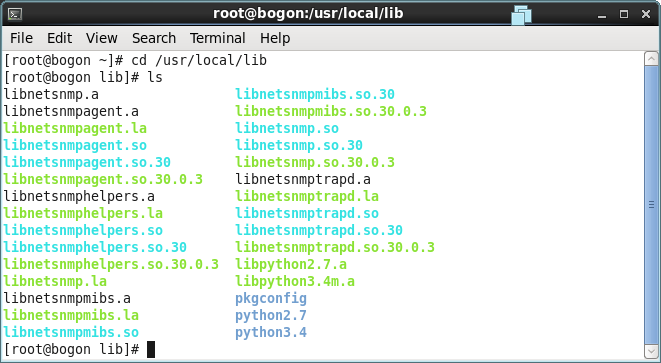Click the scrollbar up arrow

pyautogui.click(x=651, y=59)
